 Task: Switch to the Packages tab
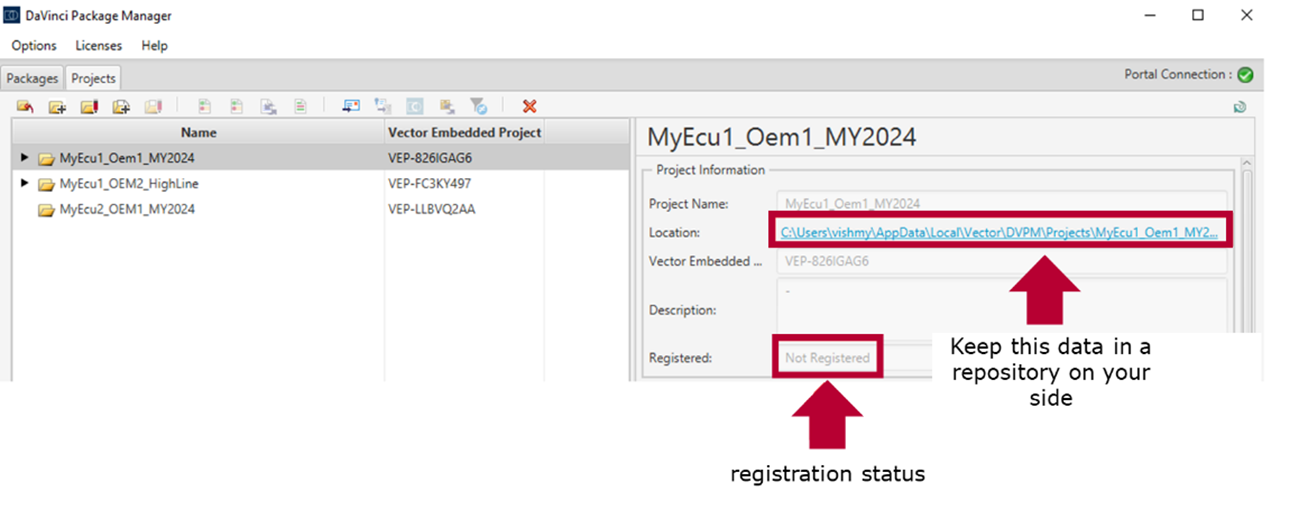coord(33,78)
